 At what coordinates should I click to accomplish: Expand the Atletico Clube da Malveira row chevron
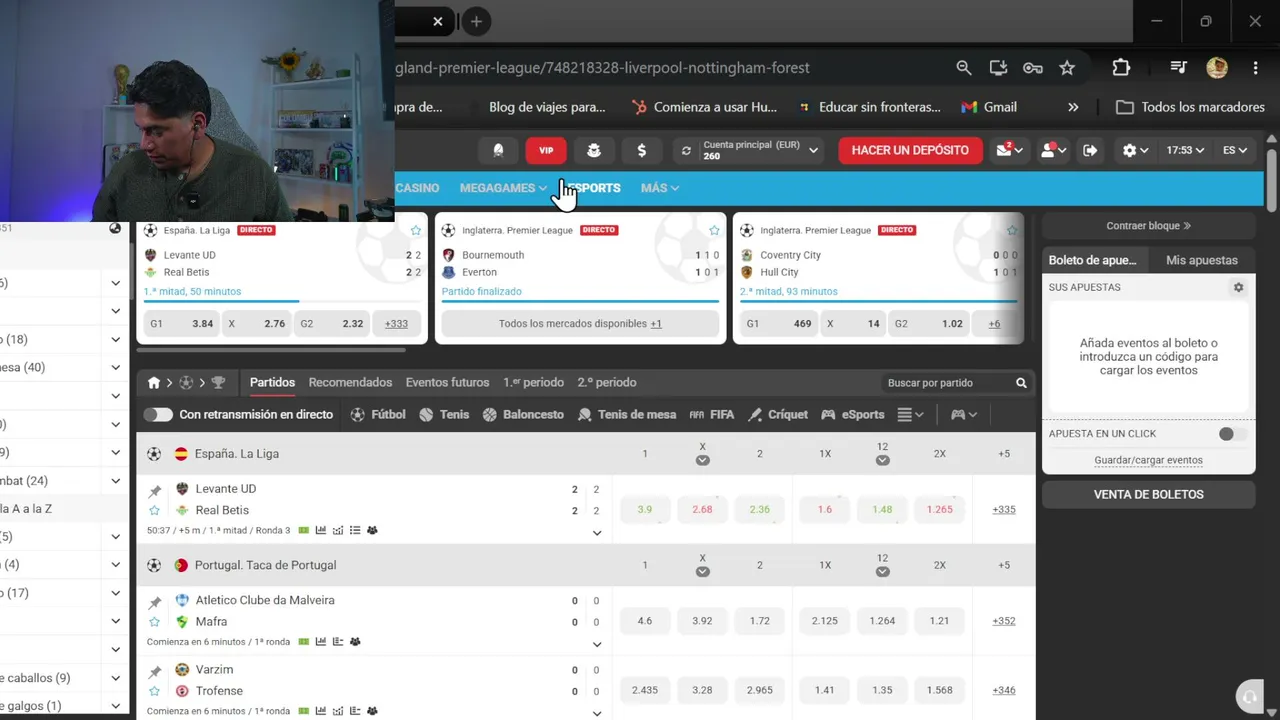click(x=597, y=643)
